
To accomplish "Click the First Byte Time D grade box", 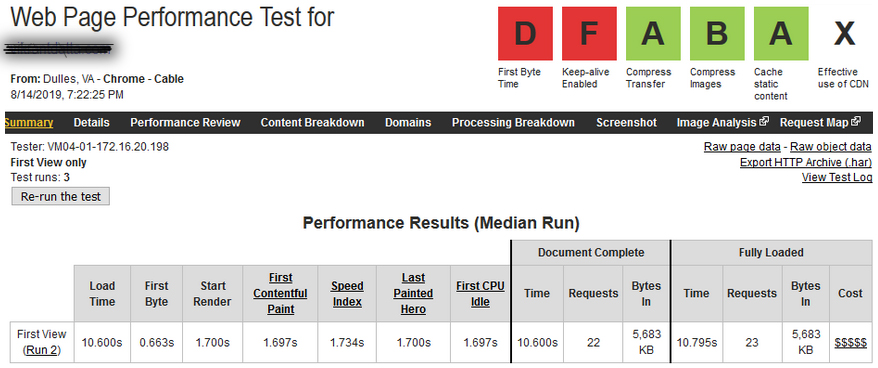I will click(525, 34).
